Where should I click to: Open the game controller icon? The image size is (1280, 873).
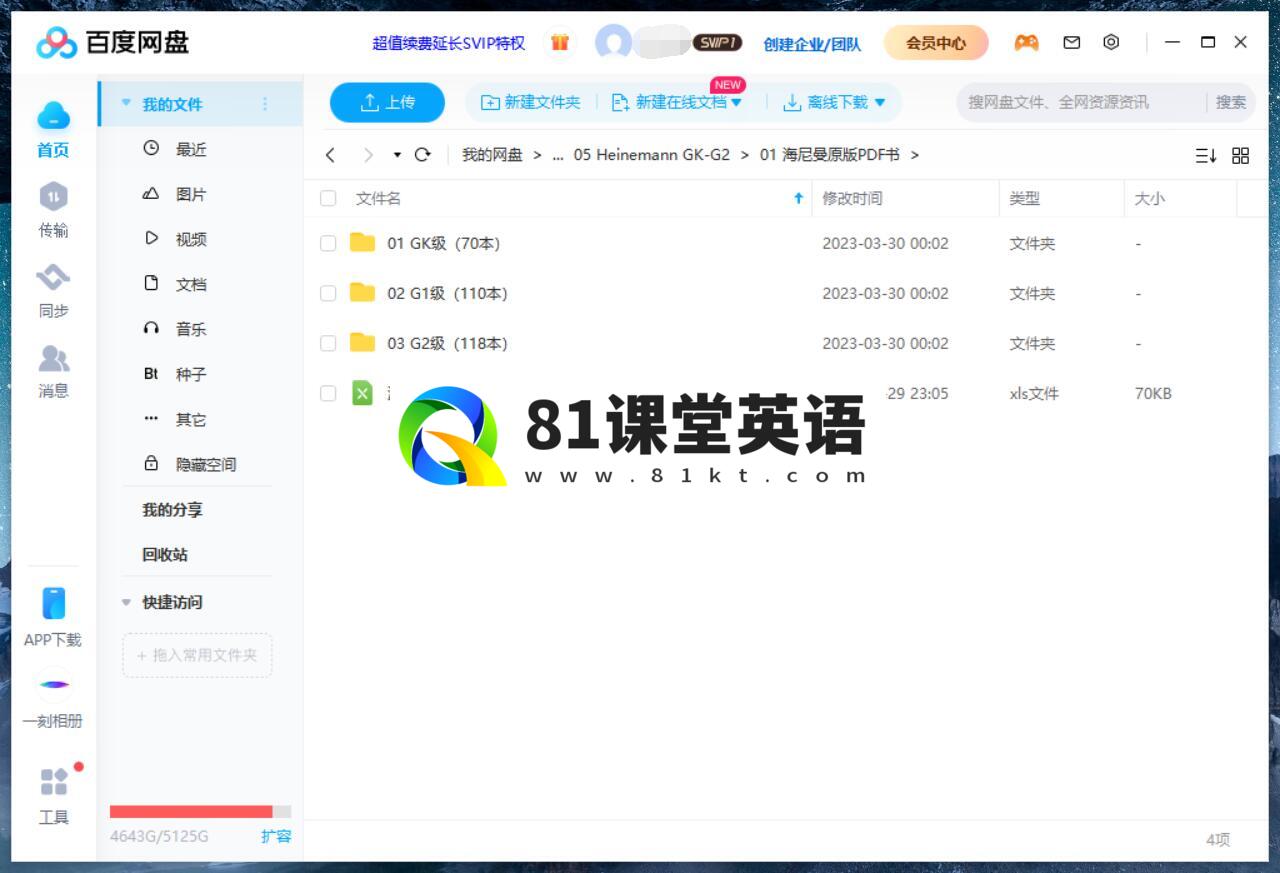(x=1026, y=43)
